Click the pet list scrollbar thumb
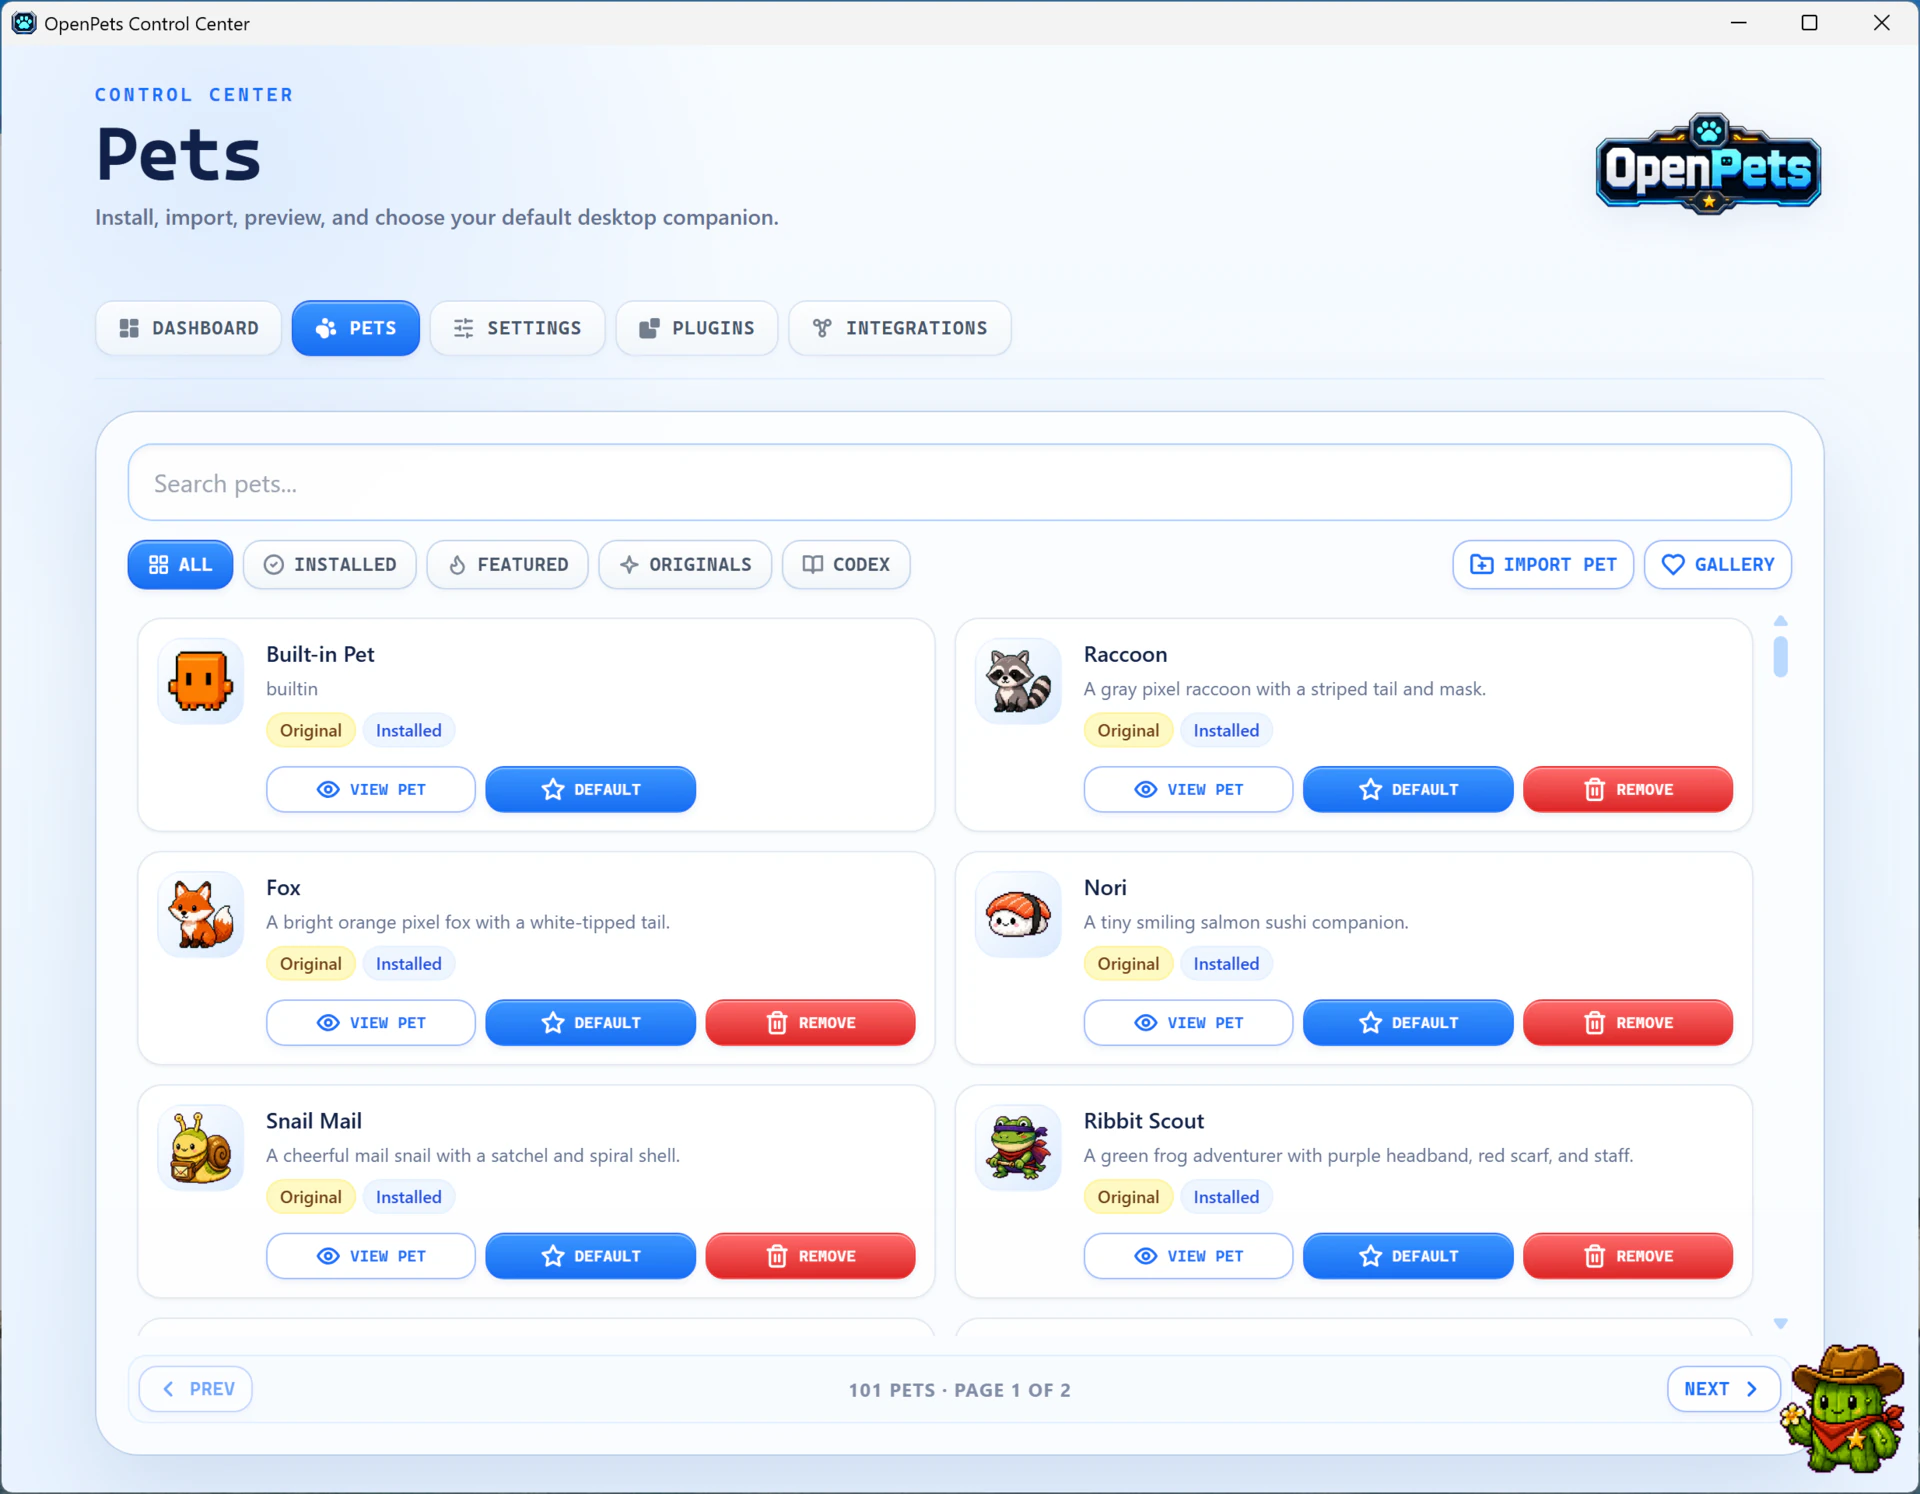This screenshot has width=1920, height=1494. [1780, 657]
